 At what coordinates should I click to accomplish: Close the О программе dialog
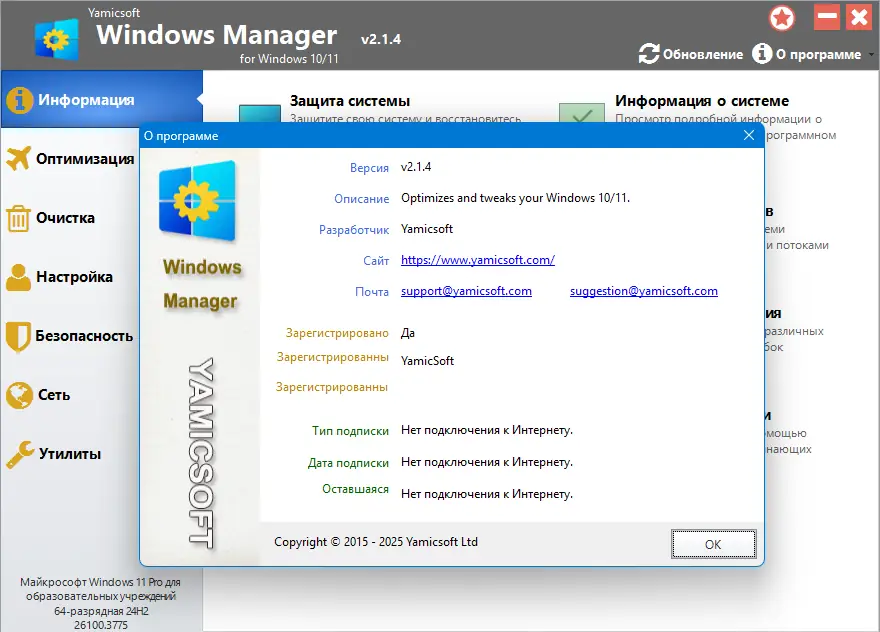click(749, 135)
